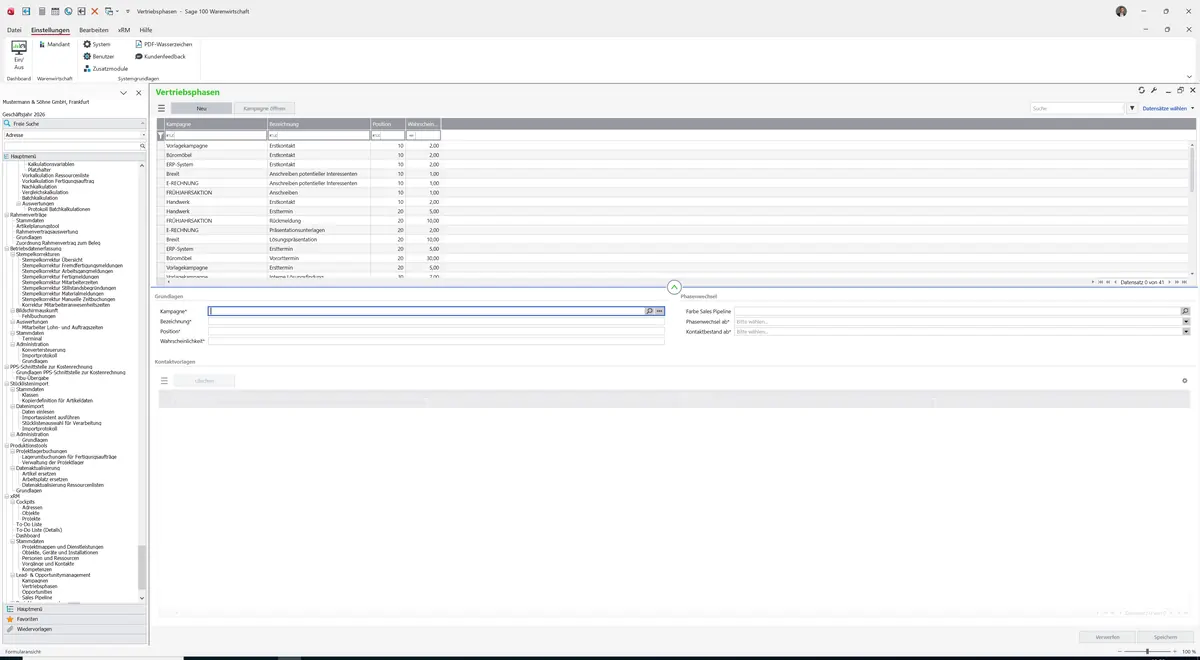Click the red X icon in quick access toolbar
The height and width of the screenshot is (660, 1200).
95,11
